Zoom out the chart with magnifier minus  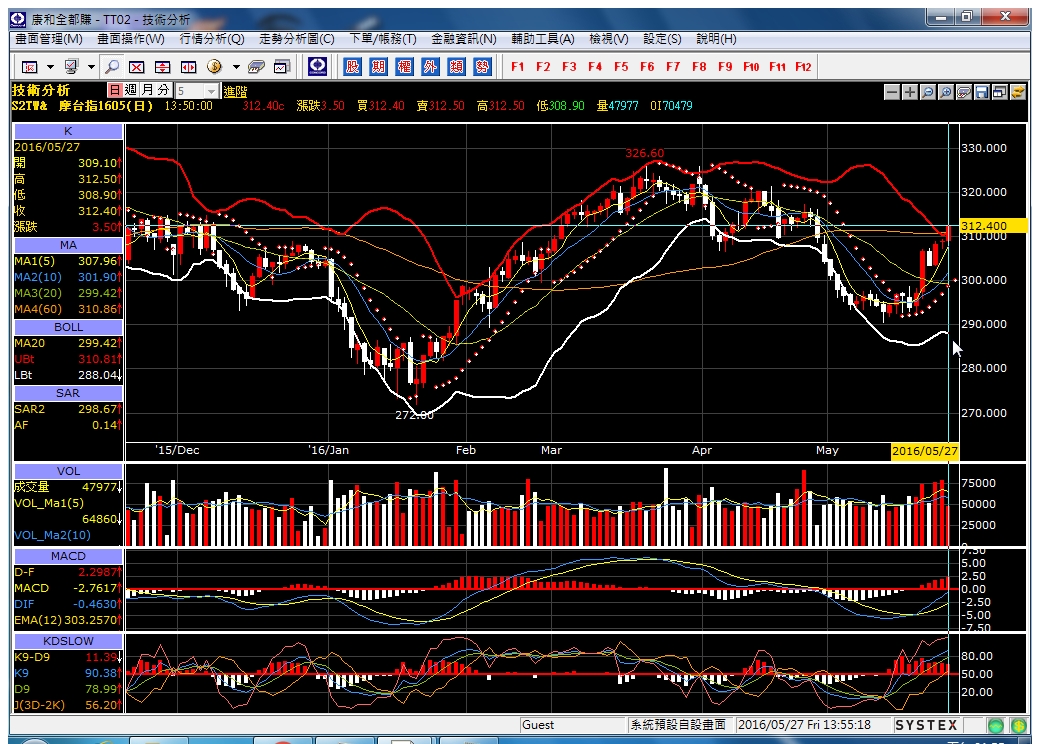pyautogui.click(x=928, y=92)
